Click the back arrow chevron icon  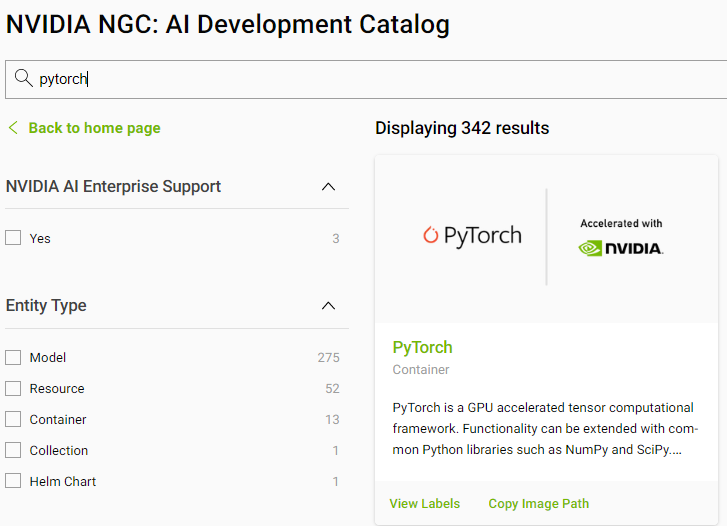tap(13, 128)
